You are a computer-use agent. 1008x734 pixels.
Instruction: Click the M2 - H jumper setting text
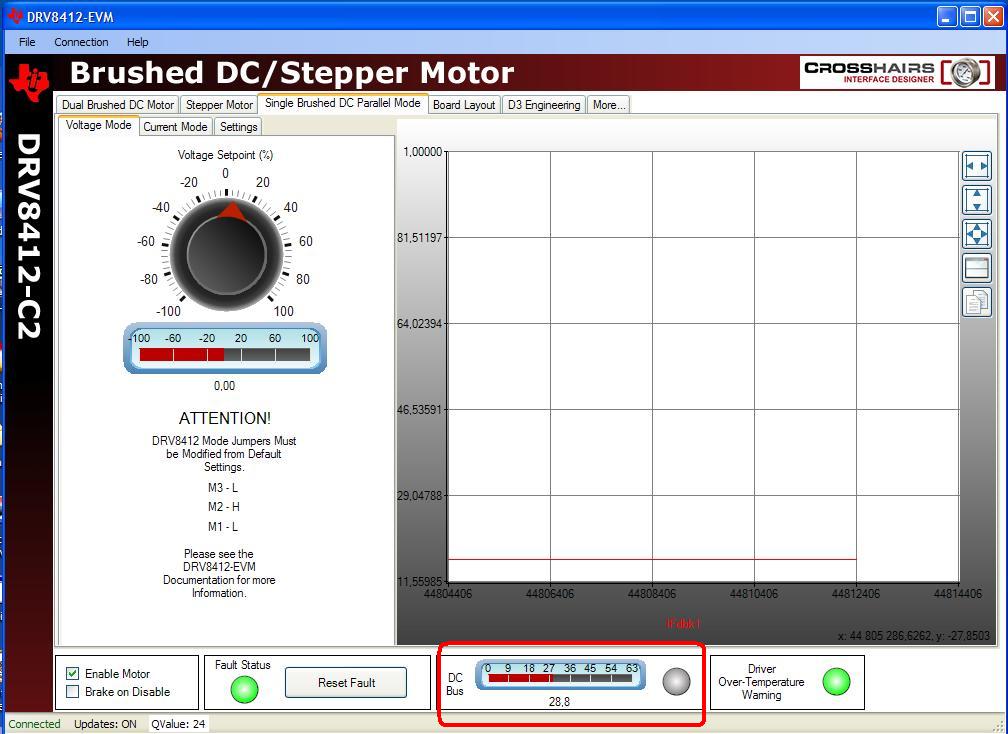point(224,506)
